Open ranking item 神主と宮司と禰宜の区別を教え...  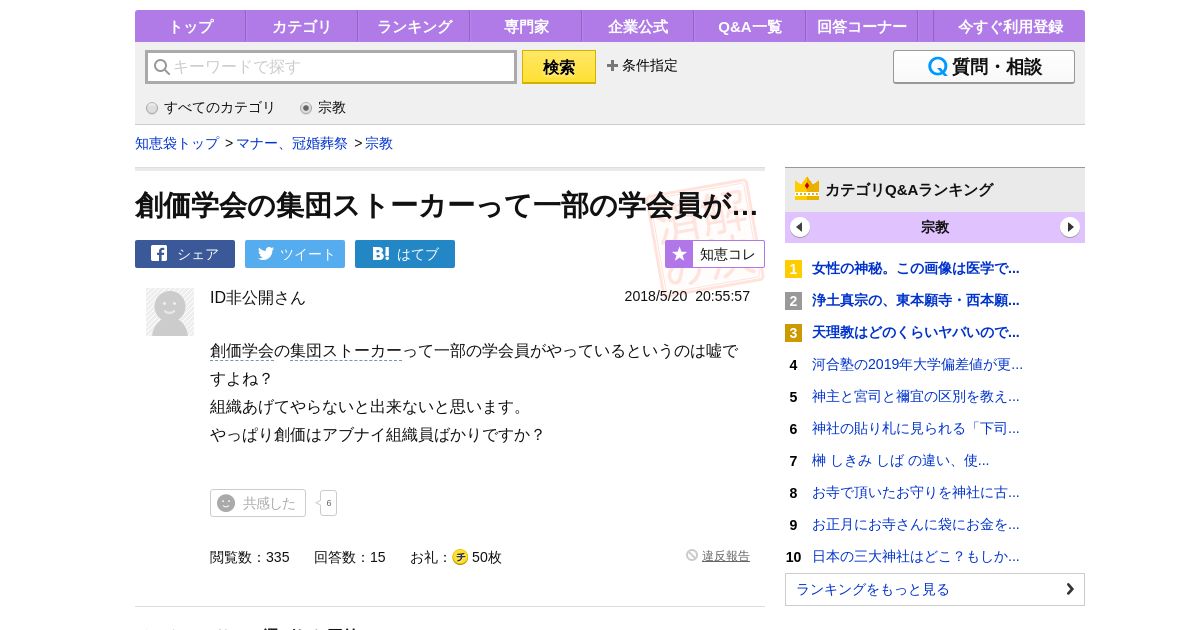point(916,396)
